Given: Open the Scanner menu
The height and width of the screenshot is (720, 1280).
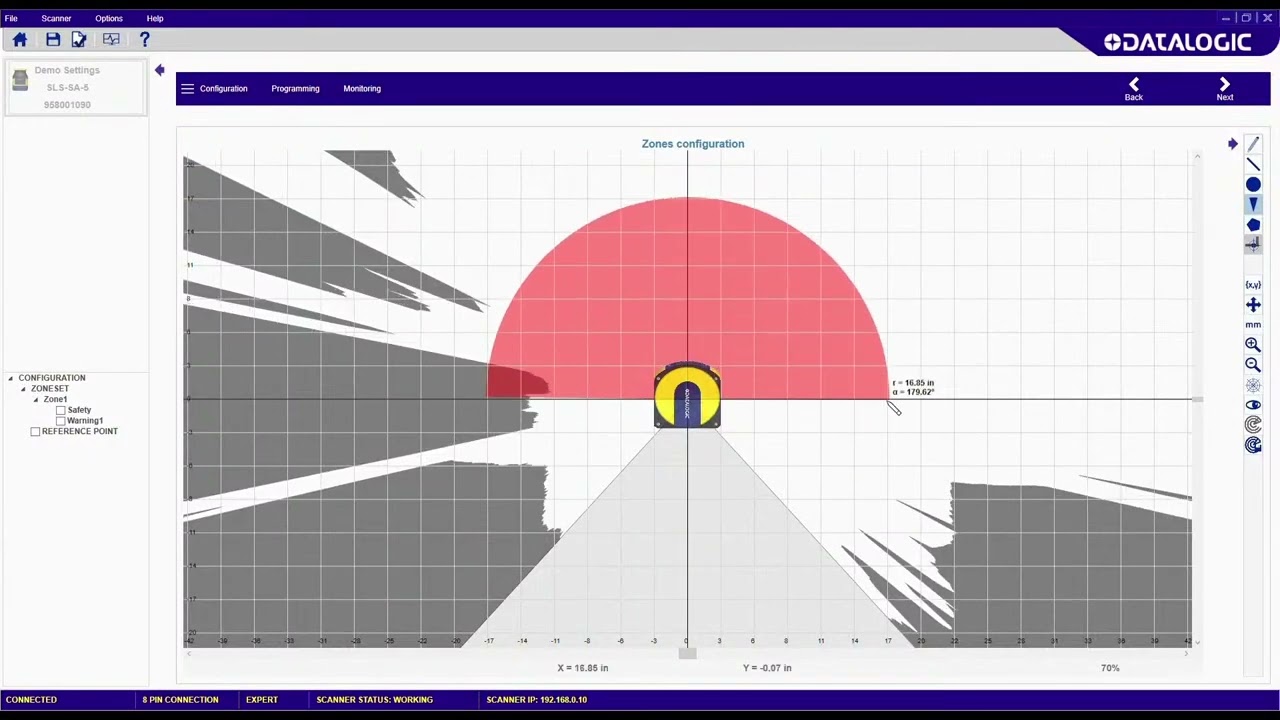Looking at the screenshot, I should tap(56, 18).
